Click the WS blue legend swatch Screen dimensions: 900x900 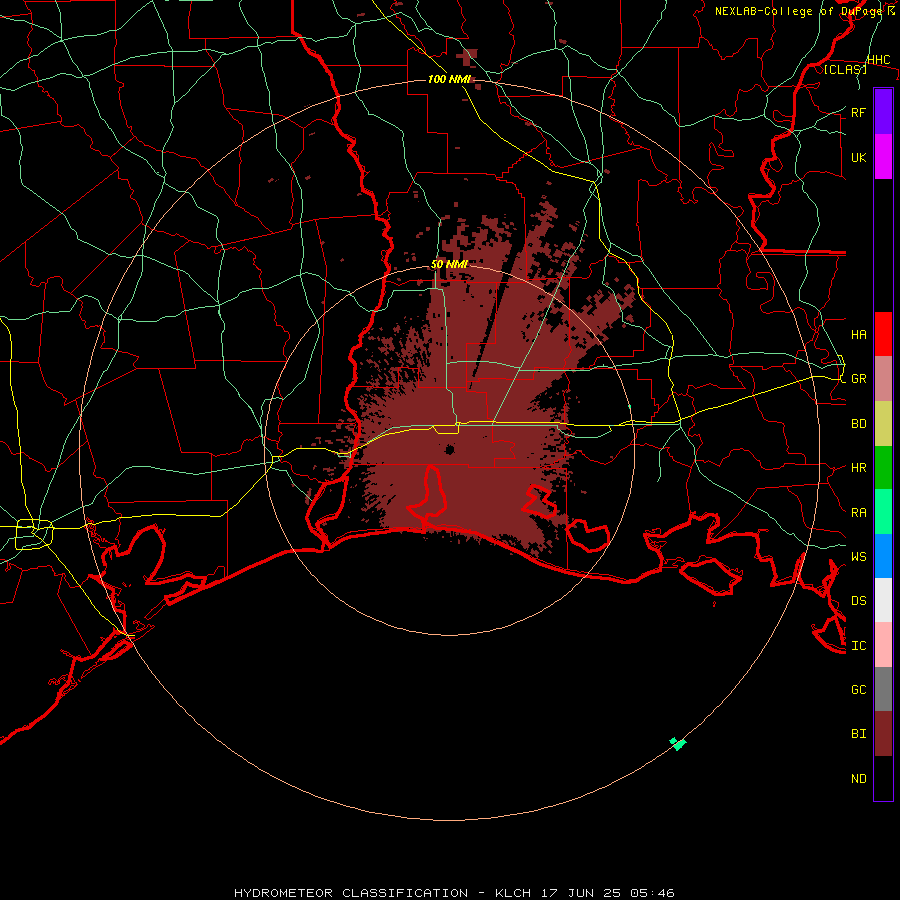883,556
